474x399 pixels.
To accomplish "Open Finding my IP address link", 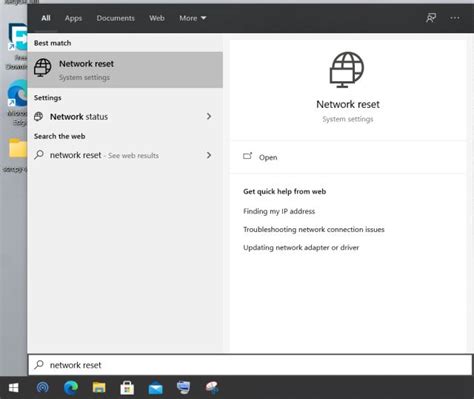I will tap(279, 211).
